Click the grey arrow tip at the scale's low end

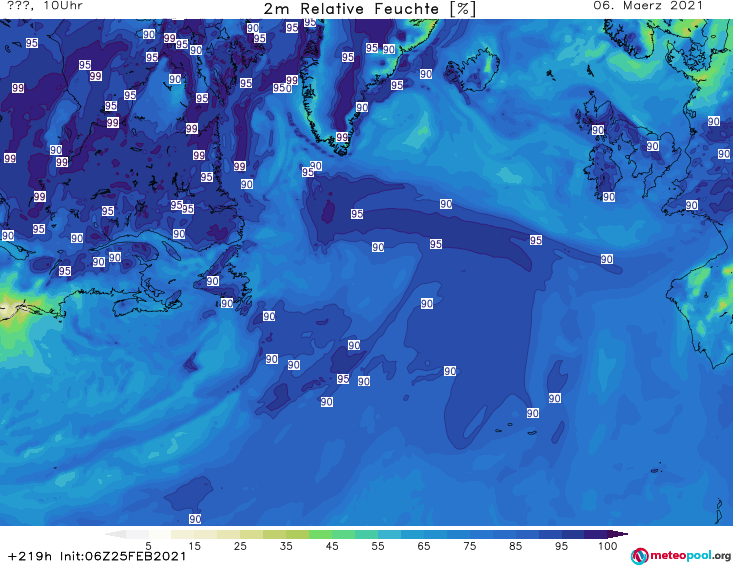click(115, 534)
